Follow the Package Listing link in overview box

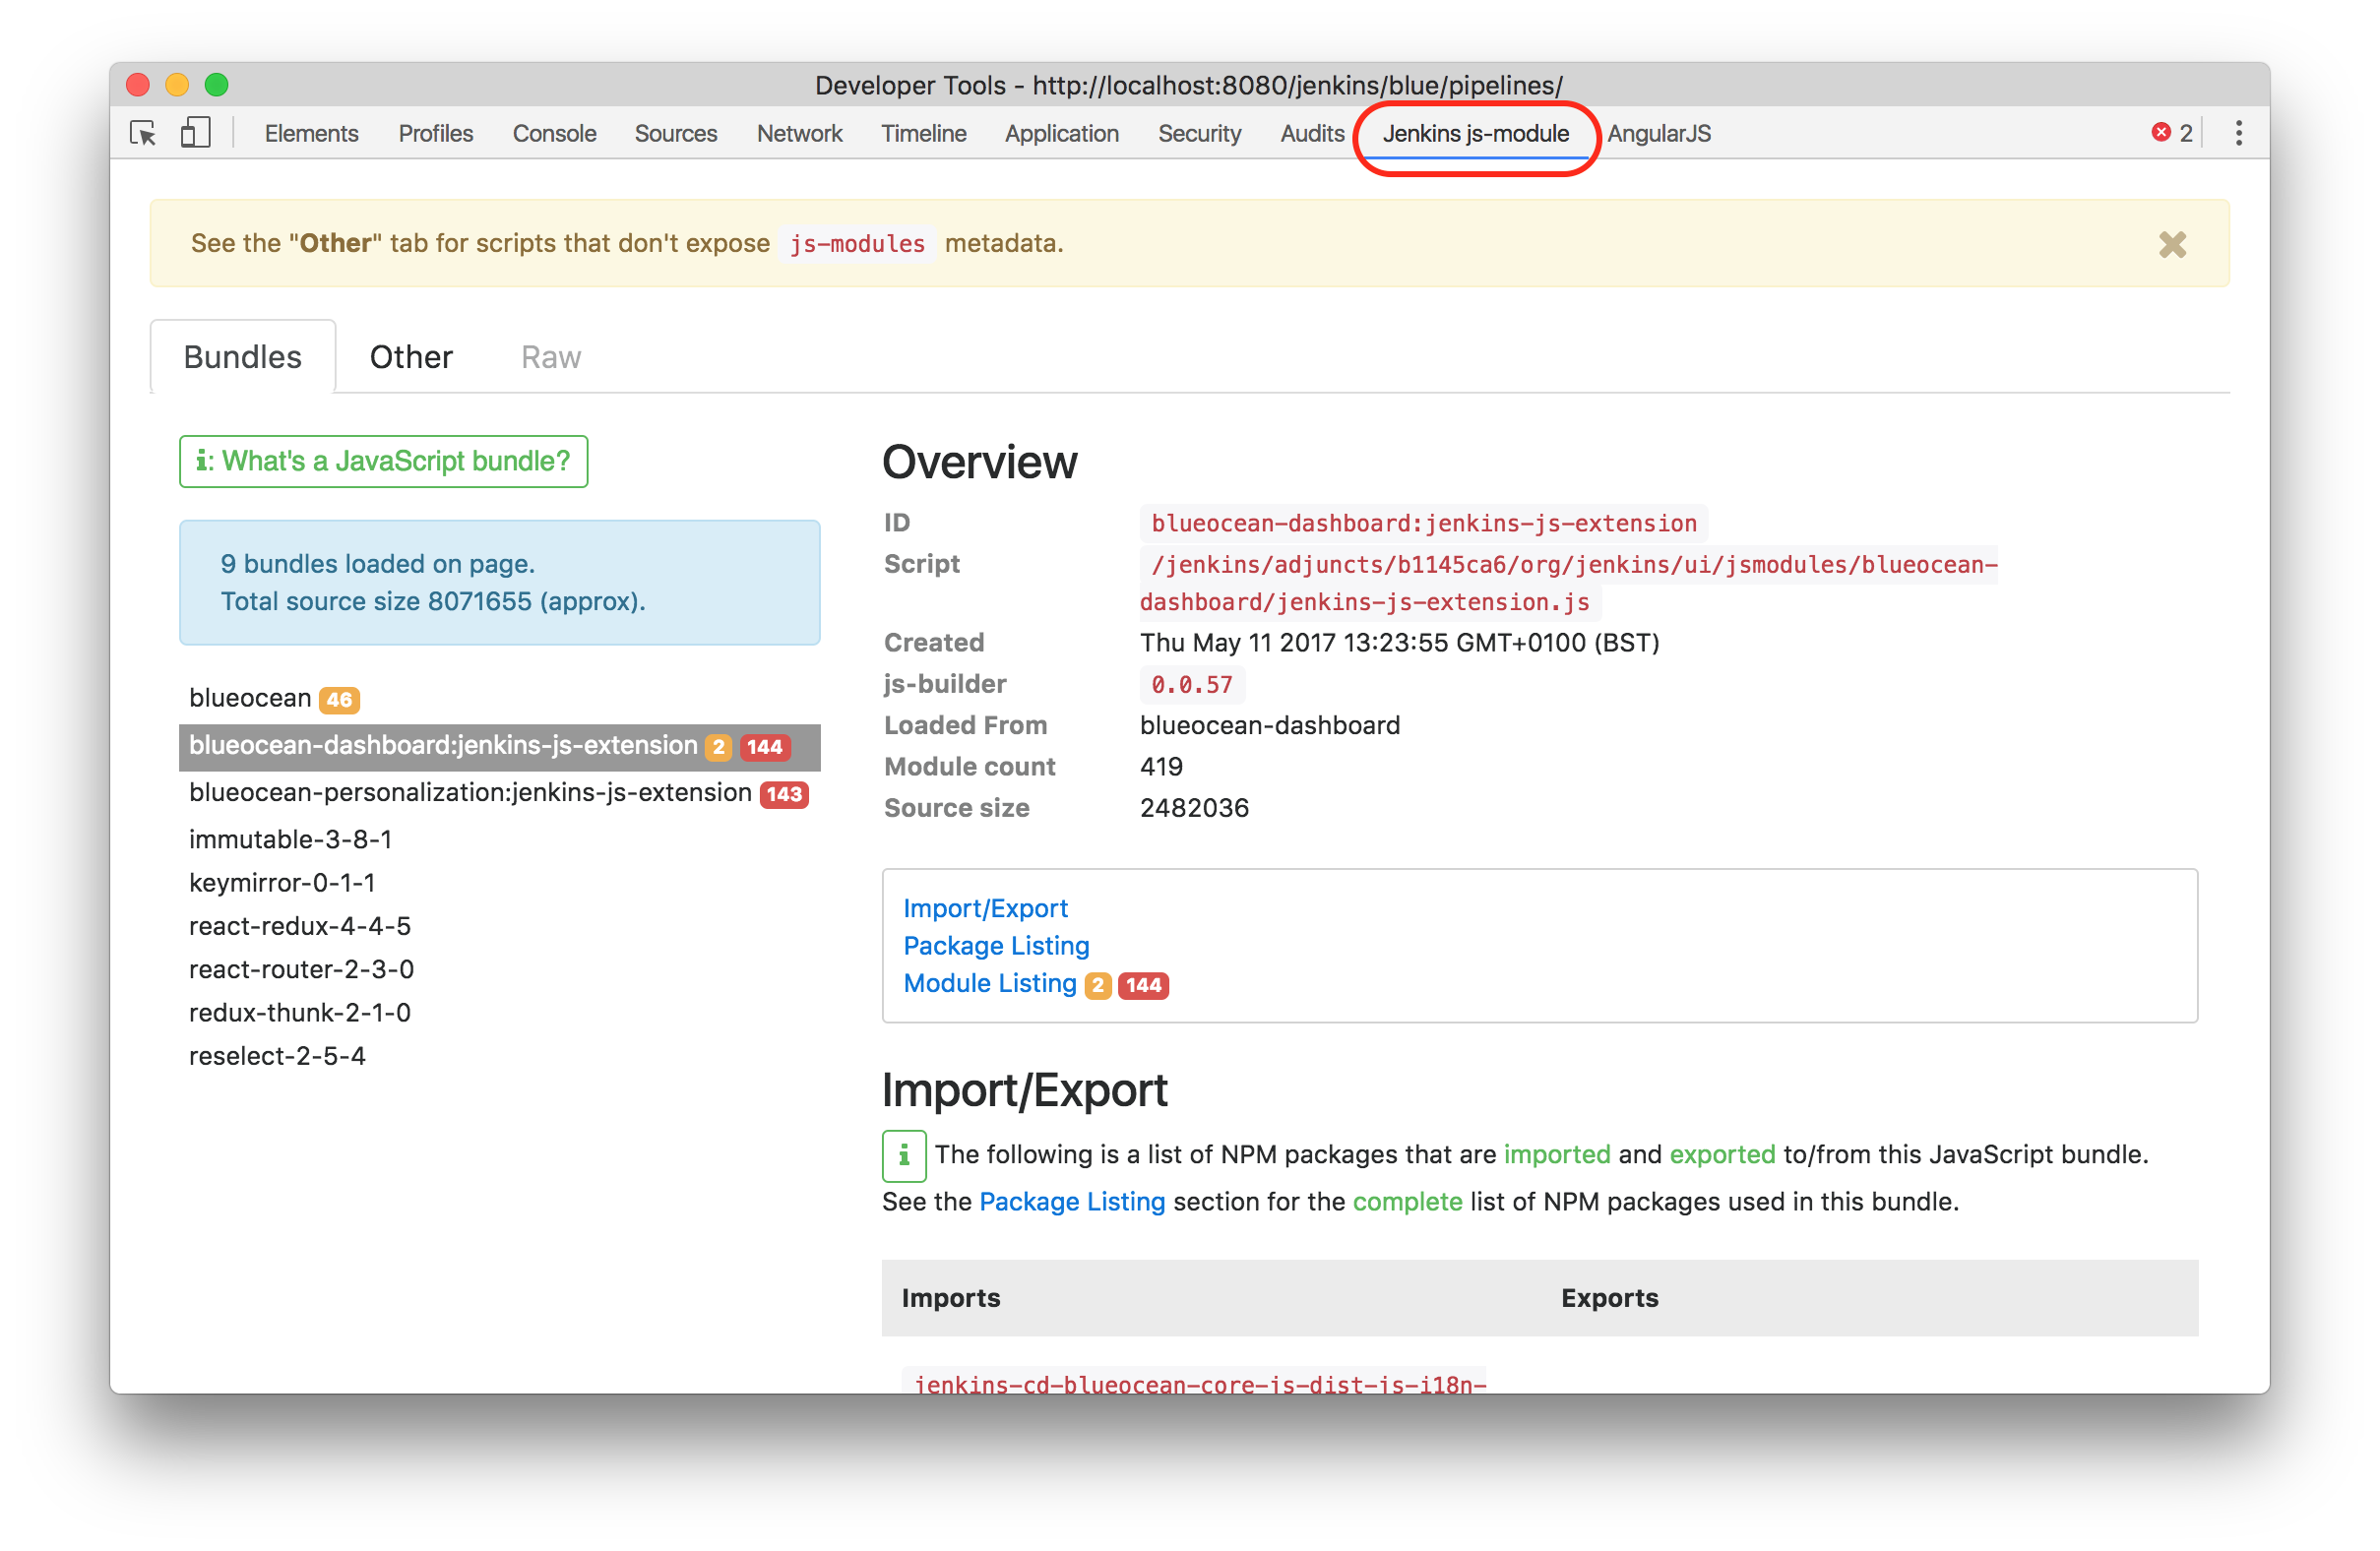point(996,946)
